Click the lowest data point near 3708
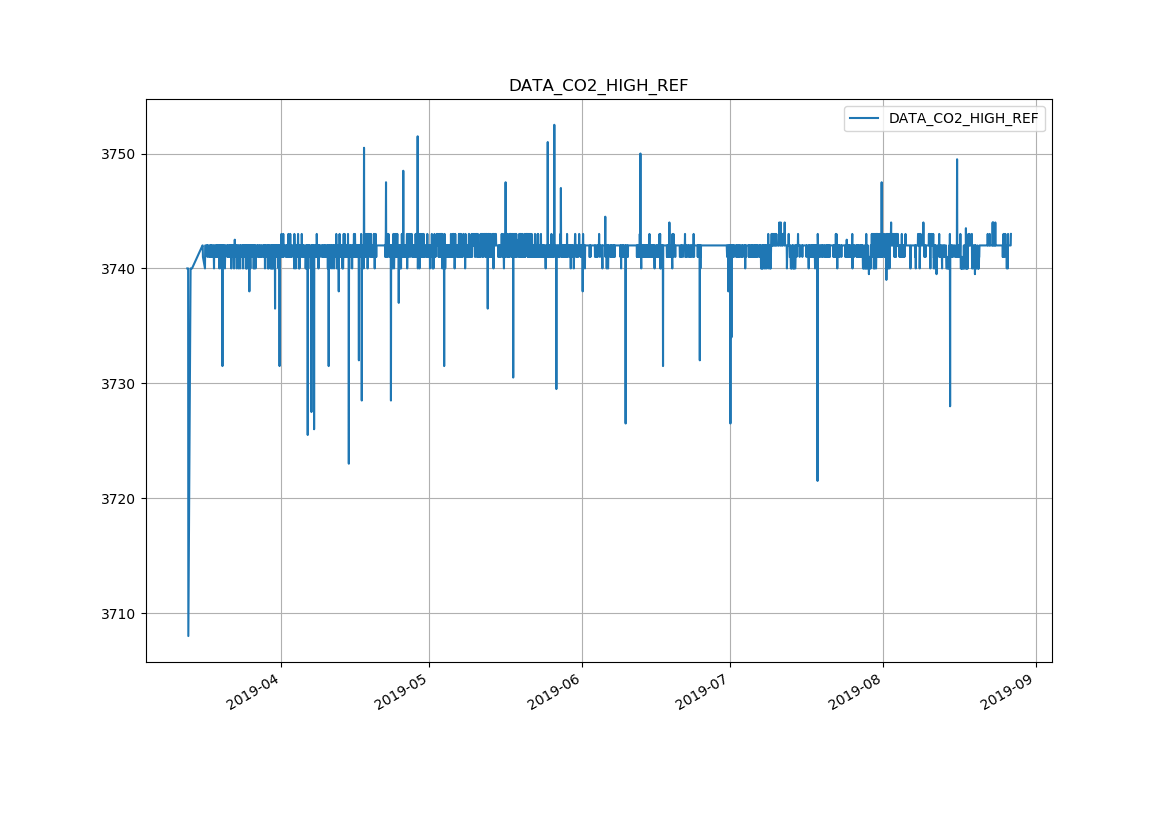This screenshot has width=1169, height=827. point(188,635)
